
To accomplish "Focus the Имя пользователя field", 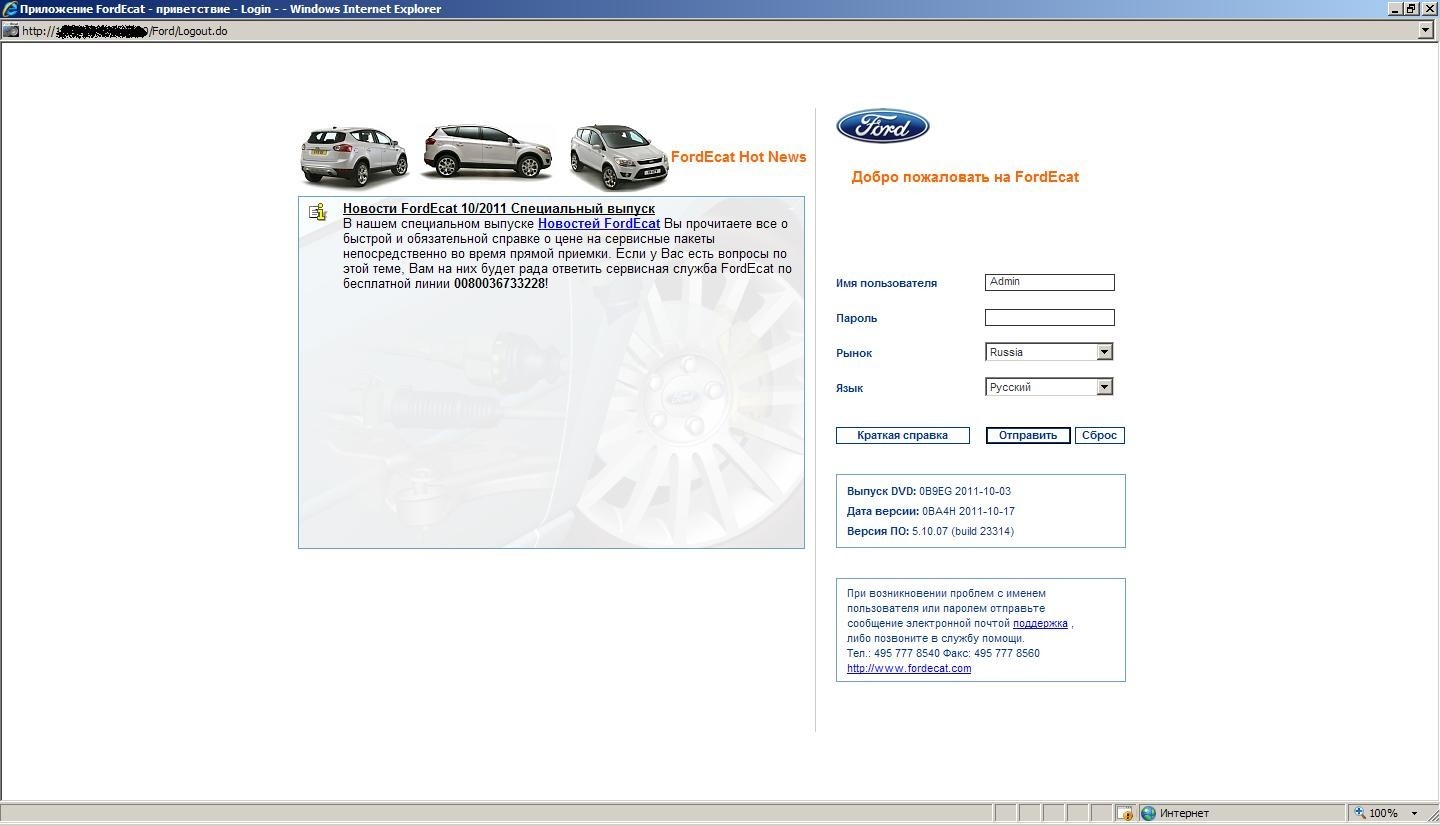I will [x=1049, y=282].
